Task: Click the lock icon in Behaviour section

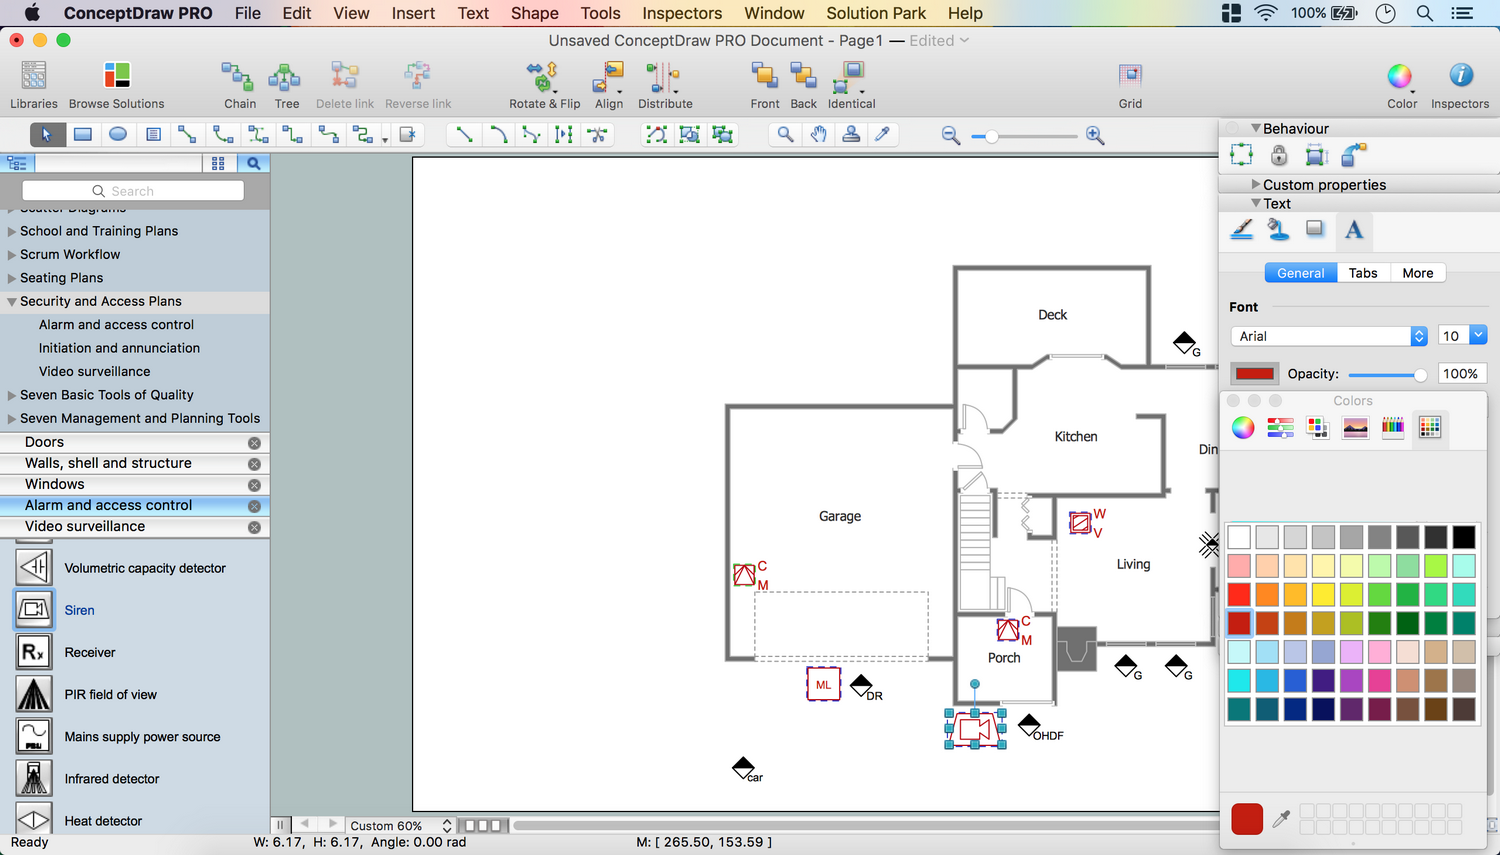Action: tap(1279, 155)
